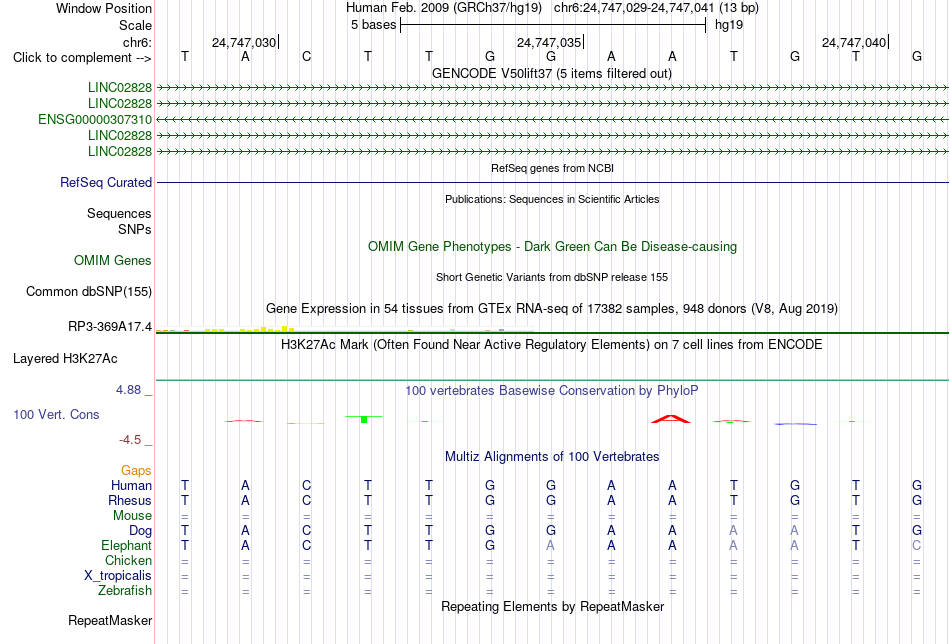
Task: Click the RP3-369A17.4 gene label
Action: click(110, 327)
